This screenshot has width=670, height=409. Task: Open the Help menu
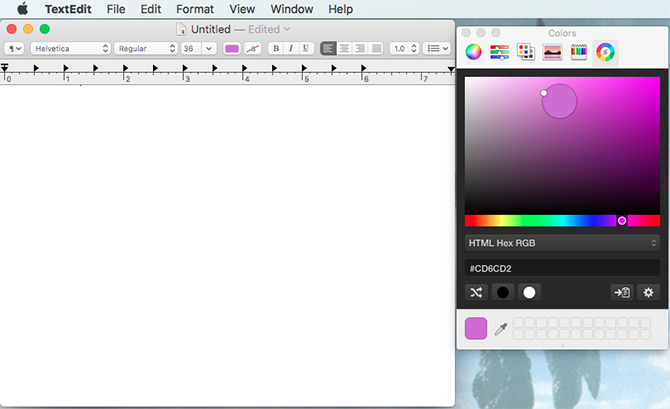341,9
